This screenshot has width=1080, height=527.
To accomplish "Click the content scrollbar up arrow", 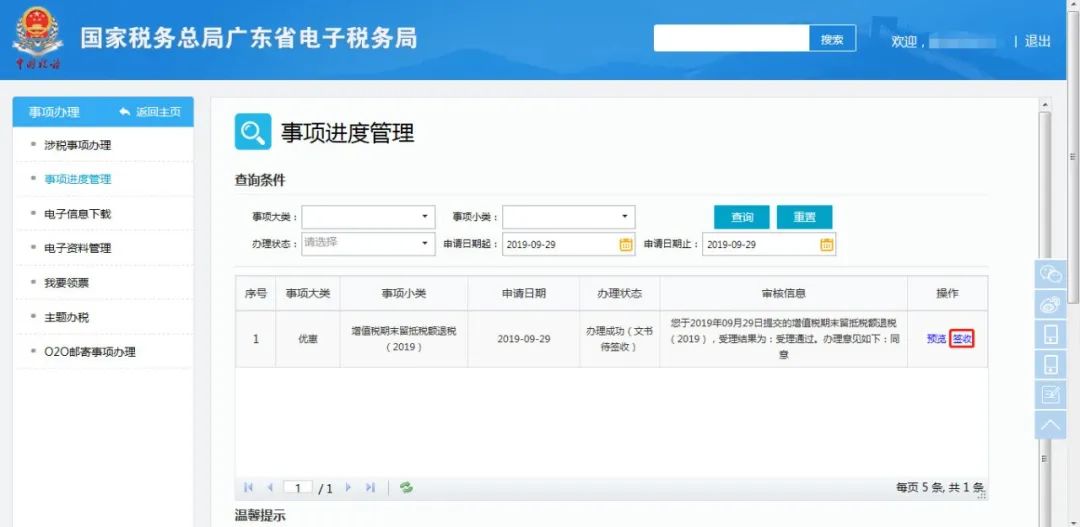I will (x=1045, y=105).
